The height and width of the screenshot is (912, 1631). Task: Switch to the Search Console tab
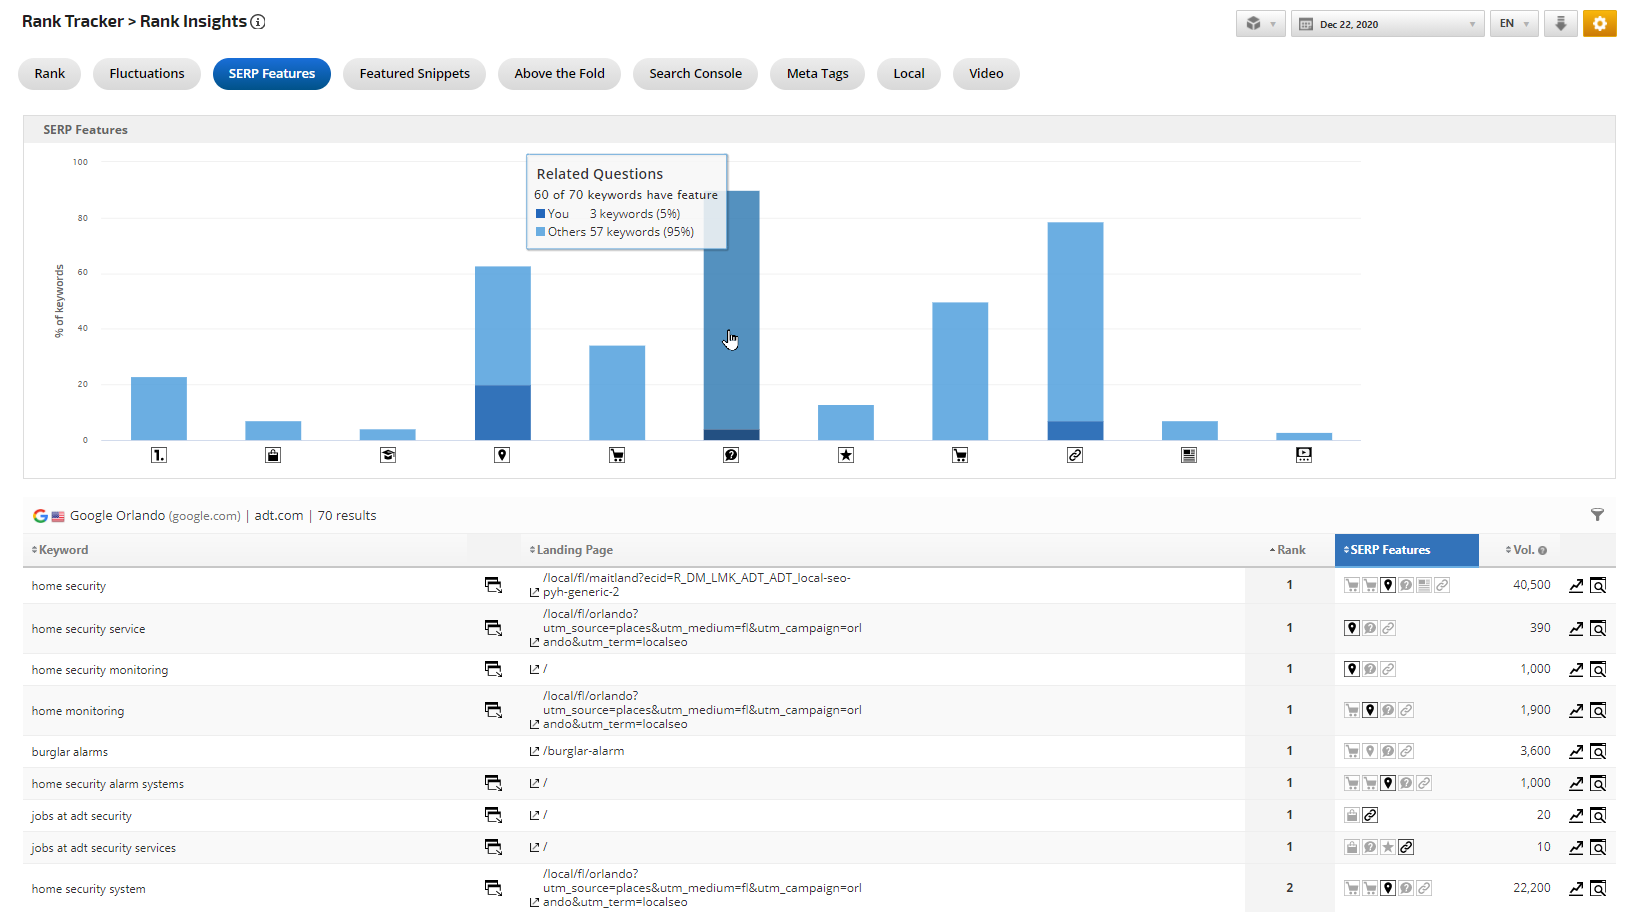pos(695,74)
